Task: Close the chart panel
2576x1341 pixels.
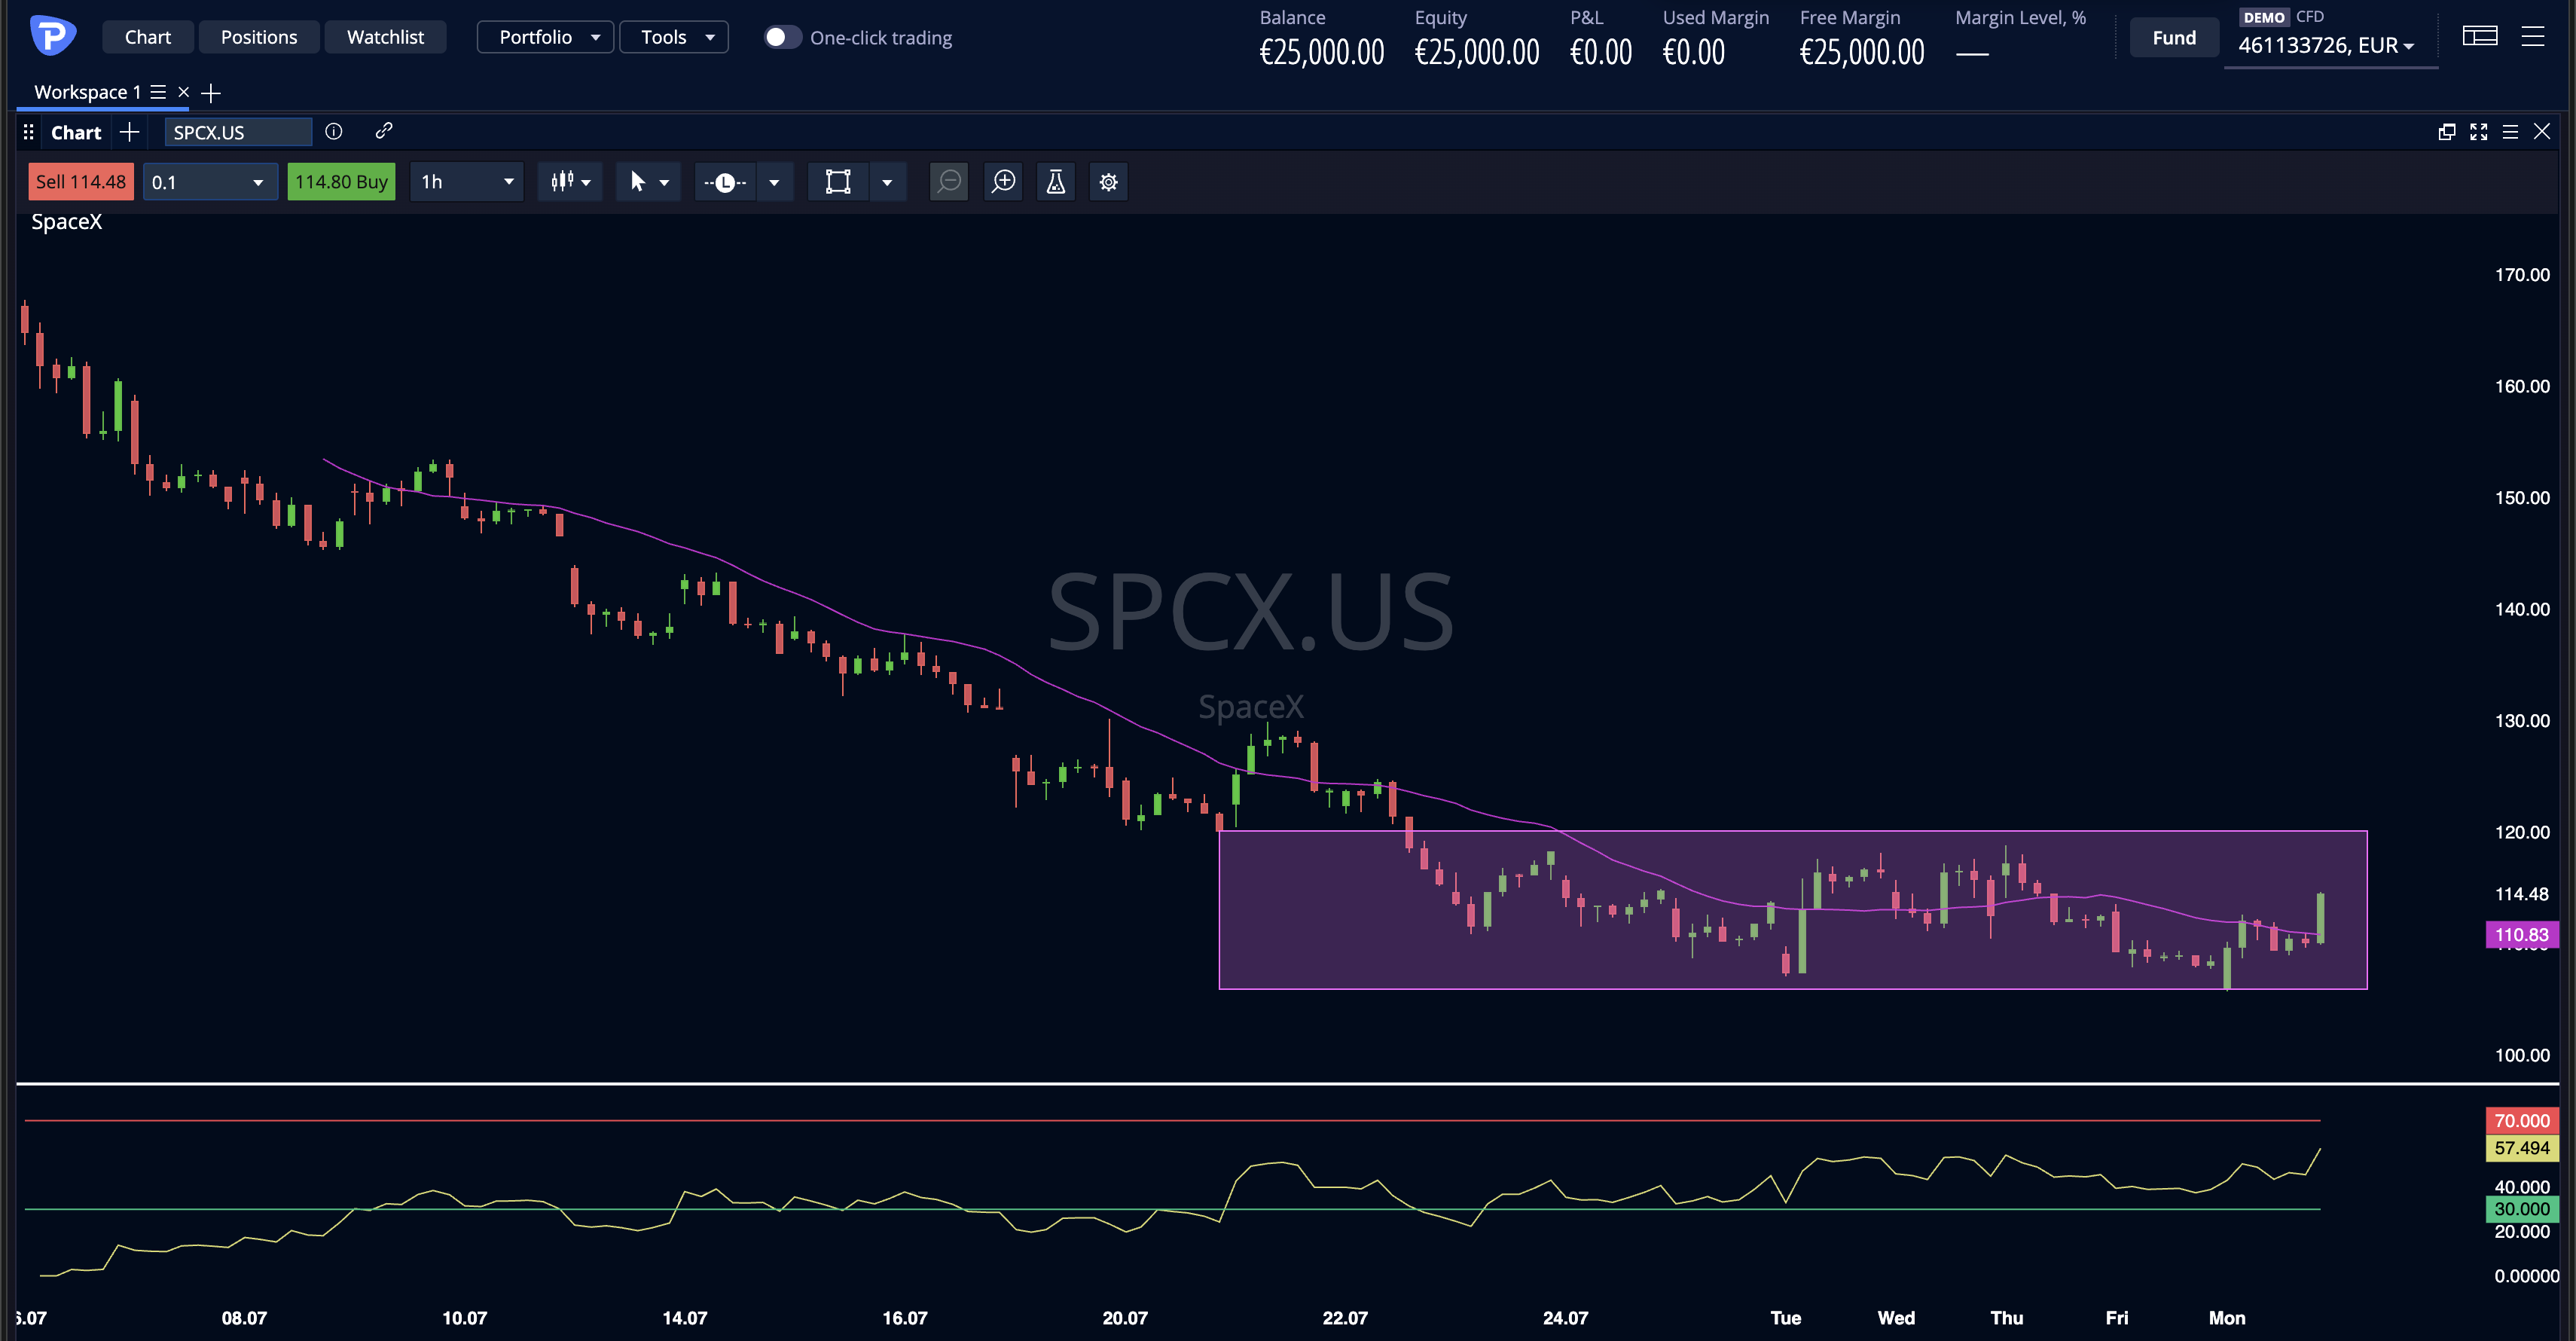Action: click(2542, 131)
